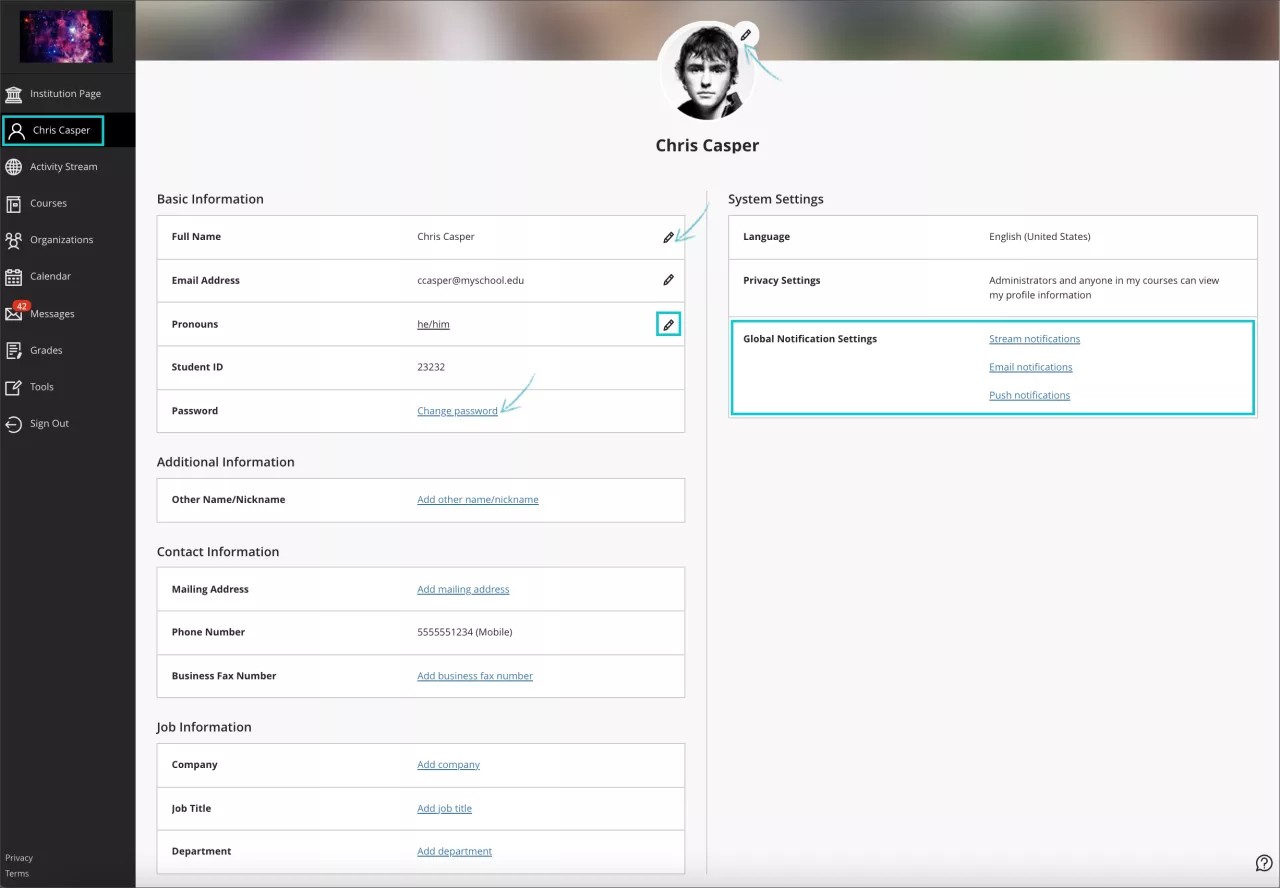The height and width of the screenshot is (888, 1280).
Task: Open the help assistant in the bottom corner
Action: tap(1264, 862)
